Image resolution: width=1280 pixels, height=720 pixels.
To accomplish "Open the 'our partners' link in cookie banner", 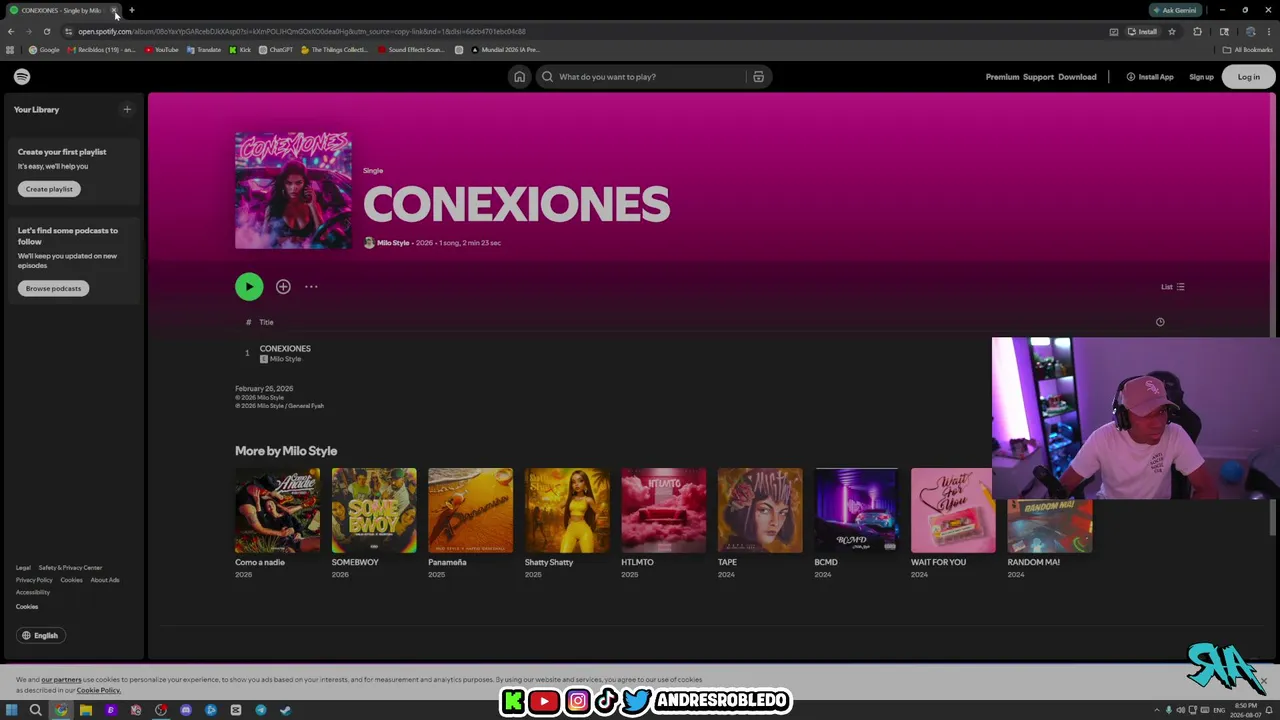I will click(61, 680).
